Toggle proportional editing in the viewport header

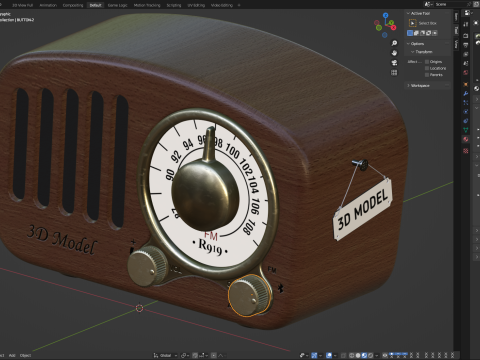pyautogui.click(x=214, y=355)
